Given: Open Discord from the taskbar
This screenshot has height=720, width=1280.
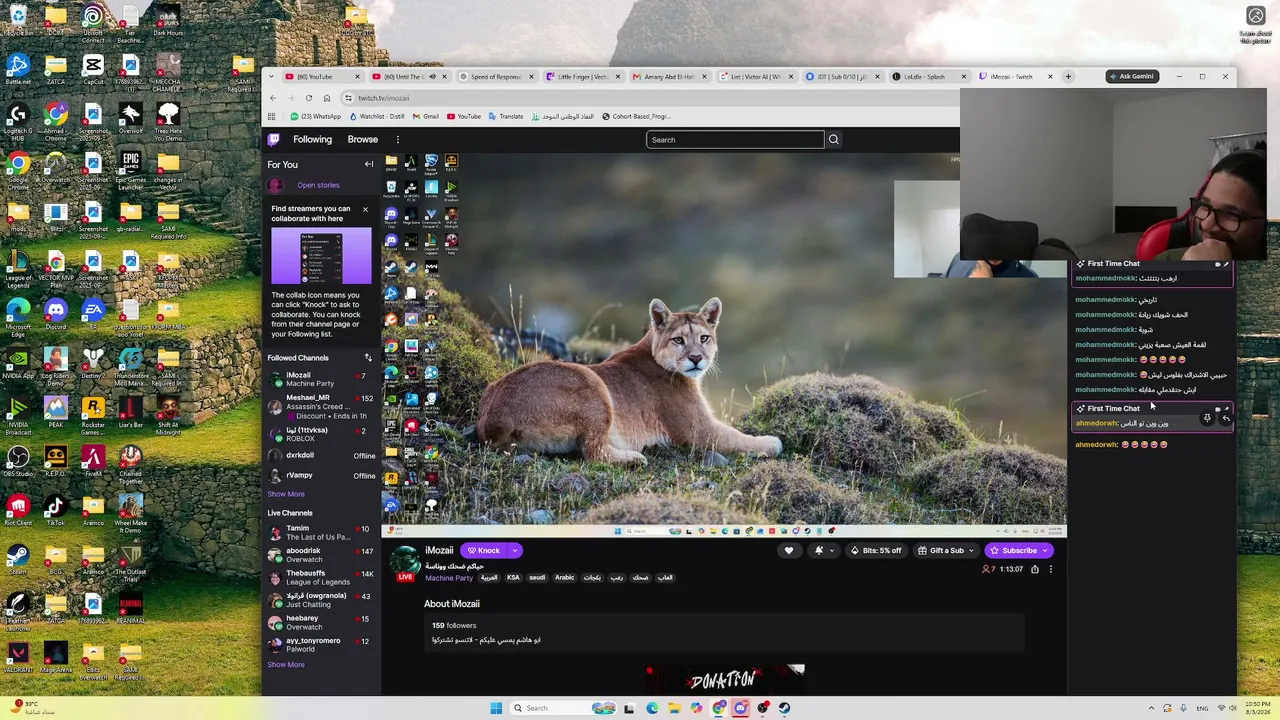Looking at the screenshot, I should (x=740, y=708).
